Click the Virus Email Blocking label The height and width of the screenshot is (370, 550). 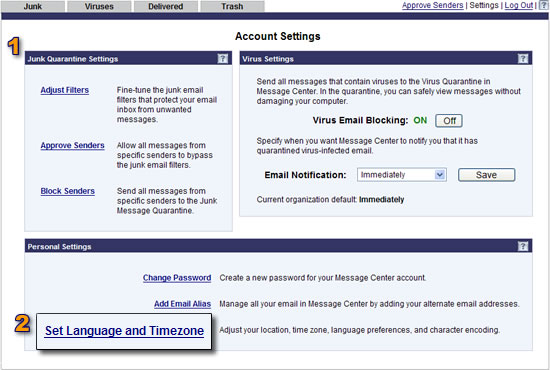pos(360,120)
